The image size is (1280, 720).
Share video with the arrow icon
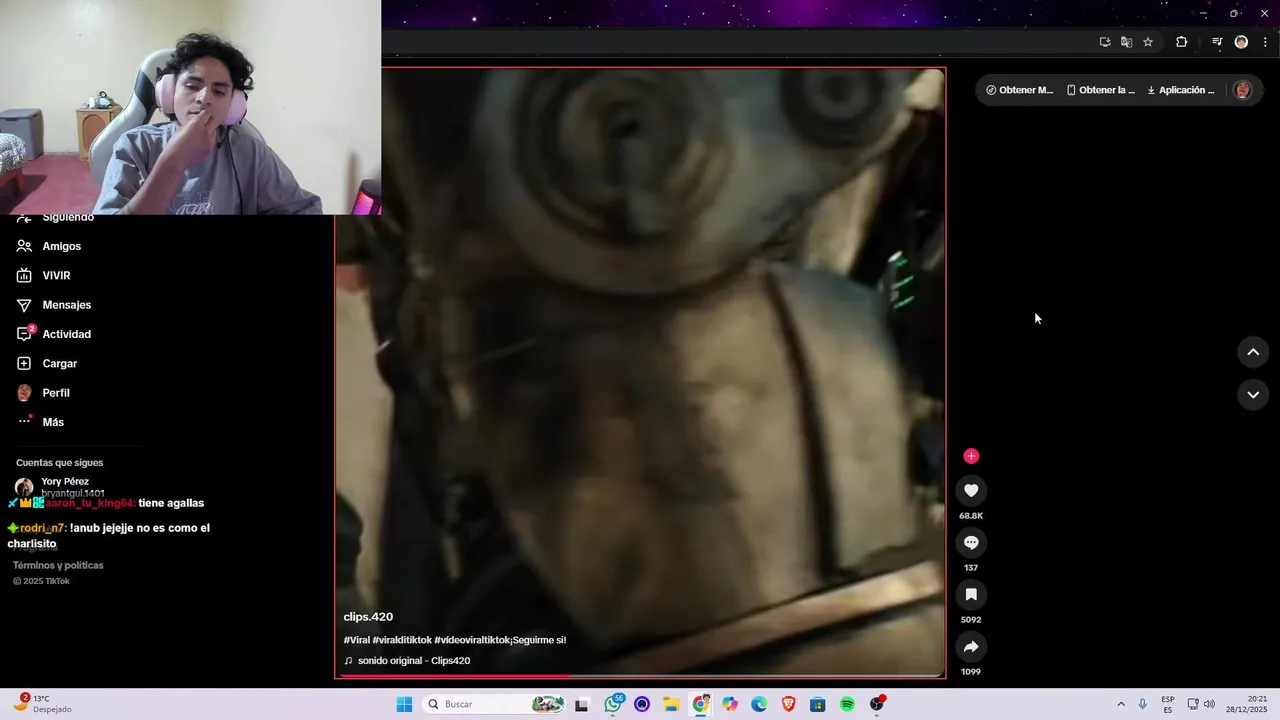(971, 646)
